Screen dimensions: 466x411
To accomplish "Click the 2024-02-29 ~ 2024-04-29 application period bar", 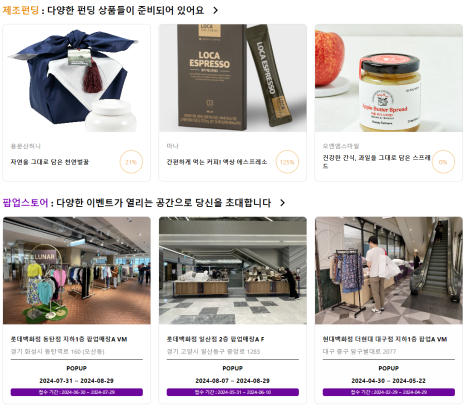I will [x=389, y=392].
